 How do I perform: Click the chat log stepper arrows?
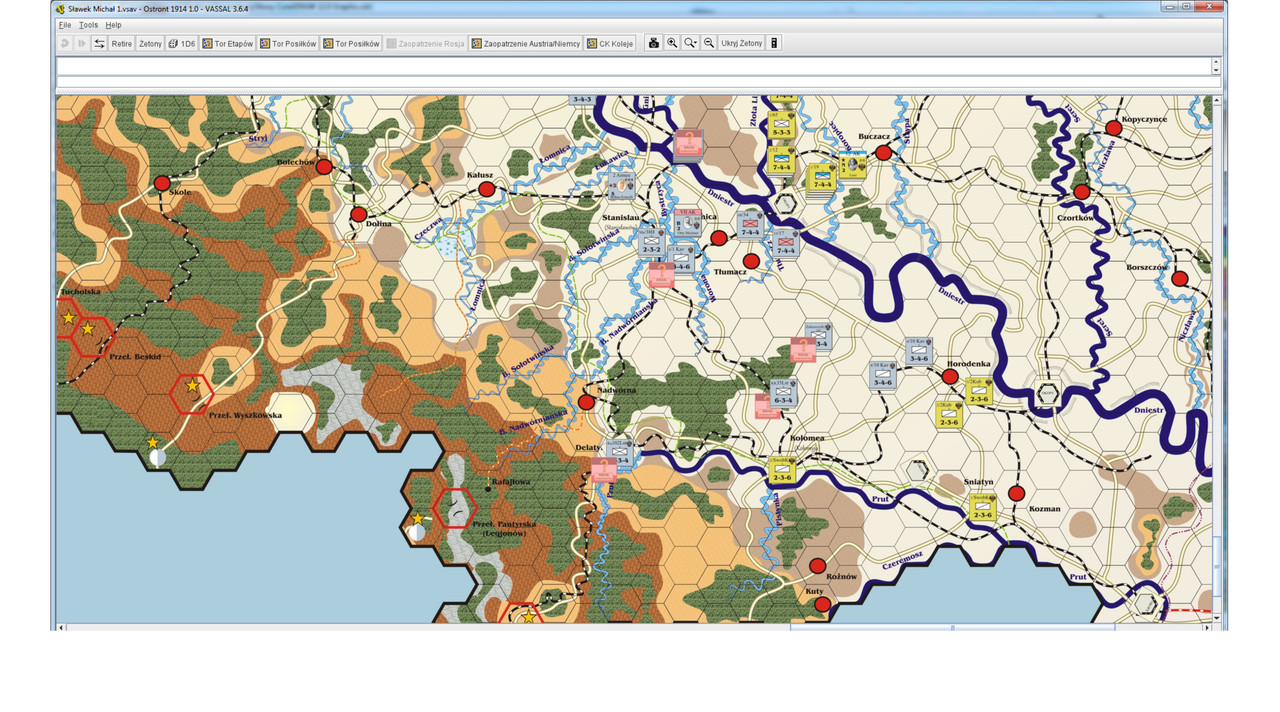[1216, 66]
